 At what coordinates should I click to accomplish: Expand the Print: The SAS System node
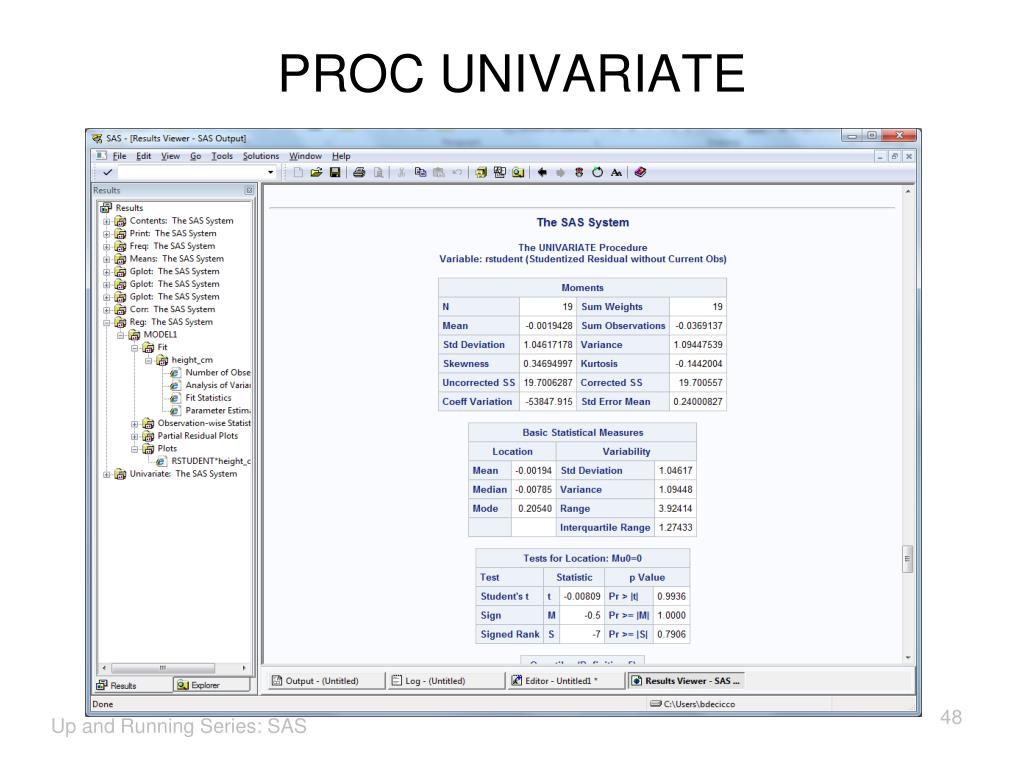pos(106,233)
